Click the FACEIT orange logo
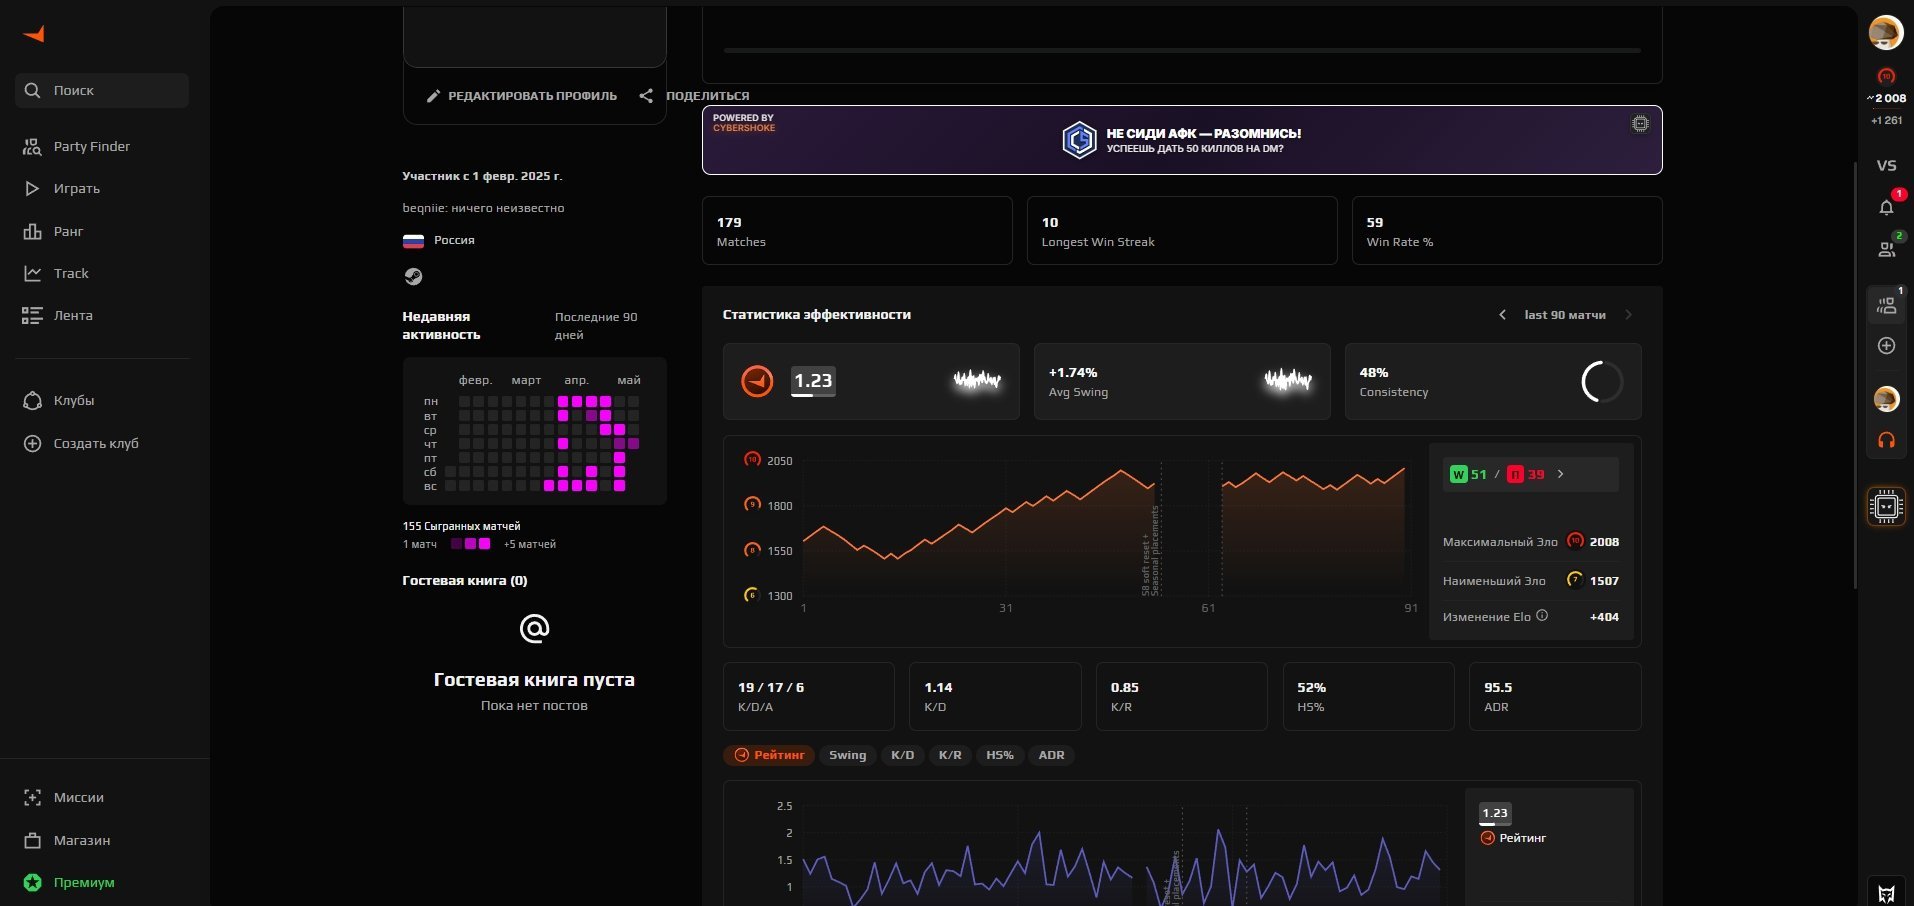The height and width of the screenshot is (906, 1914). click(x=34, y=34)
